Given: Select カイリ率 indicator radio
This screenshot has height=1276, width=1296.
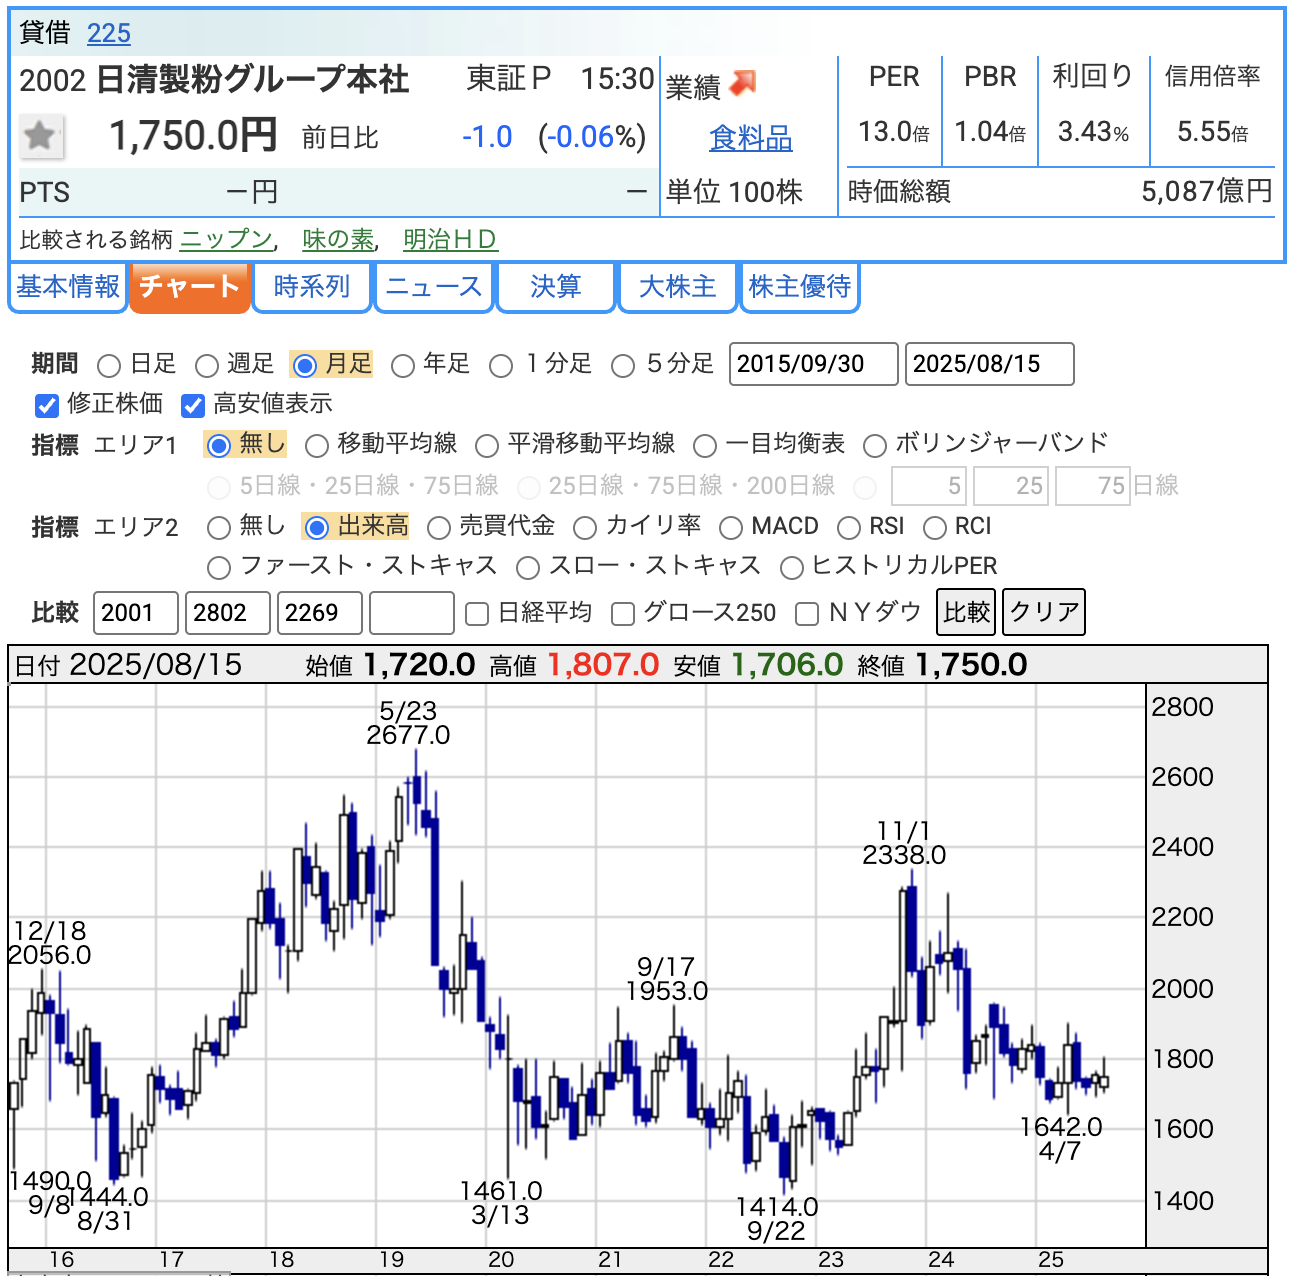Looking at the screenshot, I should click(585, 527).
